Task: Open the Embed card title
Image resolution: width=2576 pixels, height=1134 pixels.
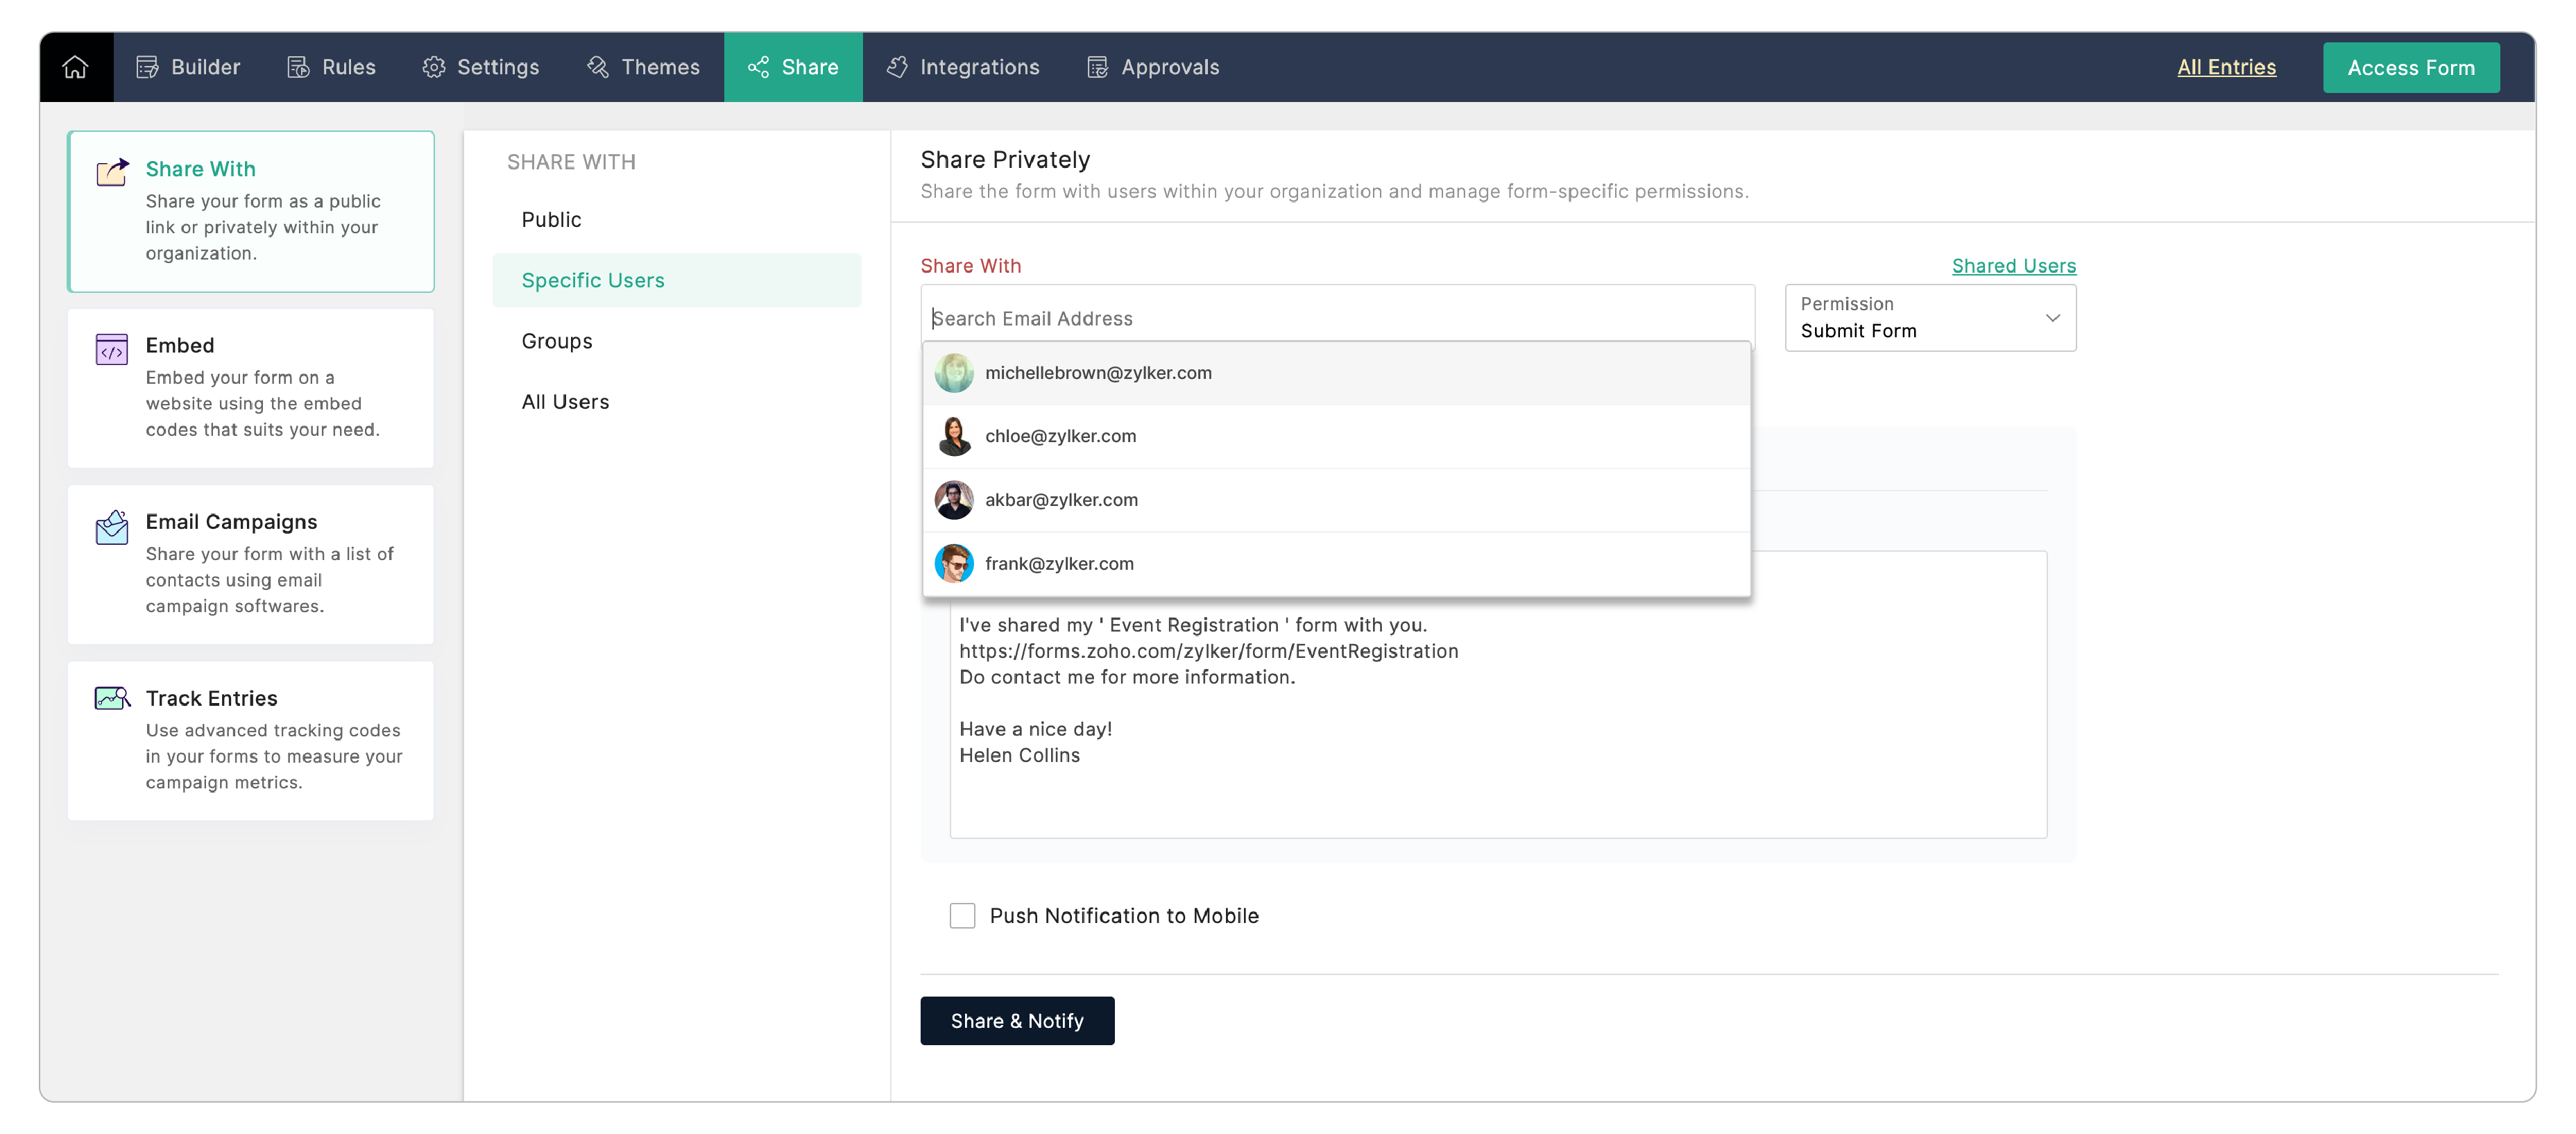Action: tap(180, 345)
